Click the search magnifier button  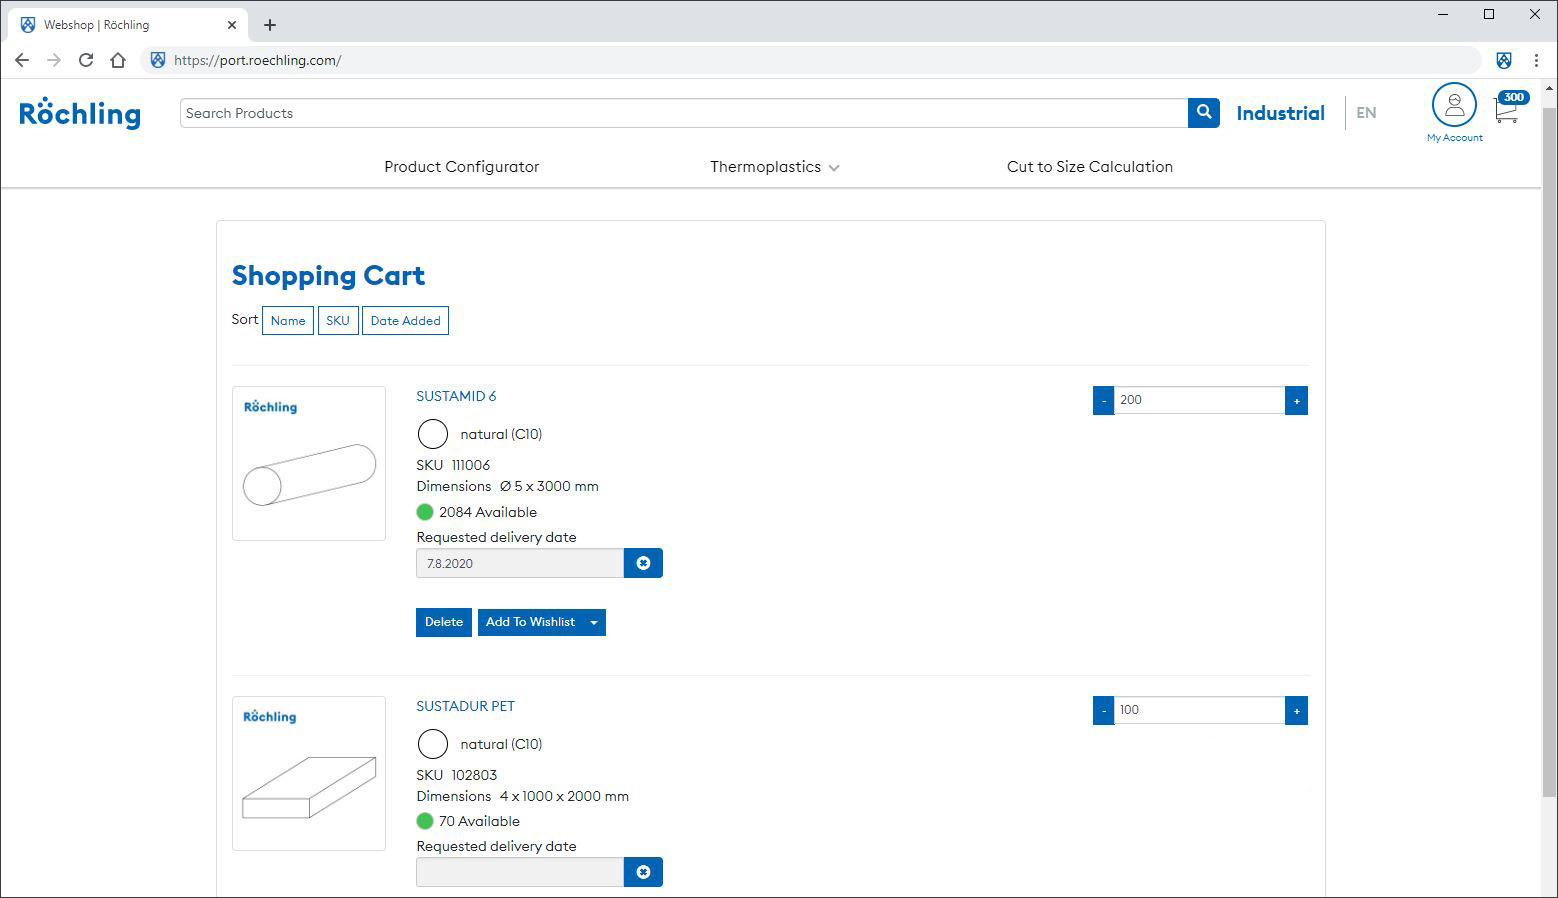coord(1203,113)
